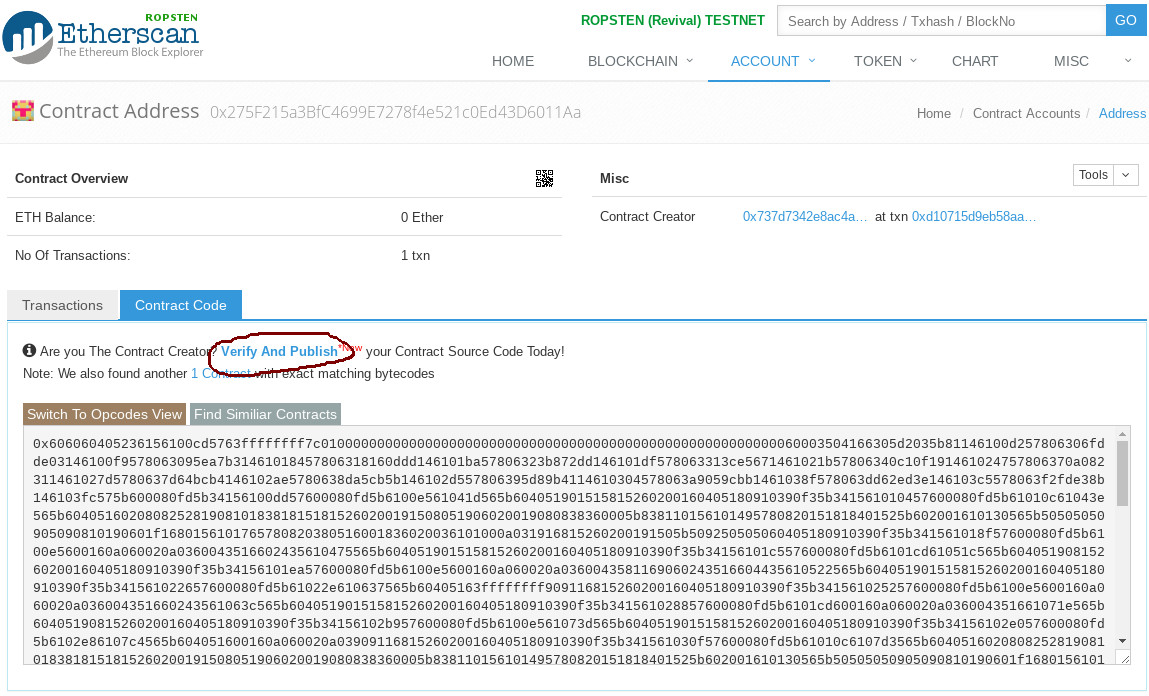This screenshot has height=696, width=1149.
Task: Open the MISC menu chevron
Action: point(1128,61)
